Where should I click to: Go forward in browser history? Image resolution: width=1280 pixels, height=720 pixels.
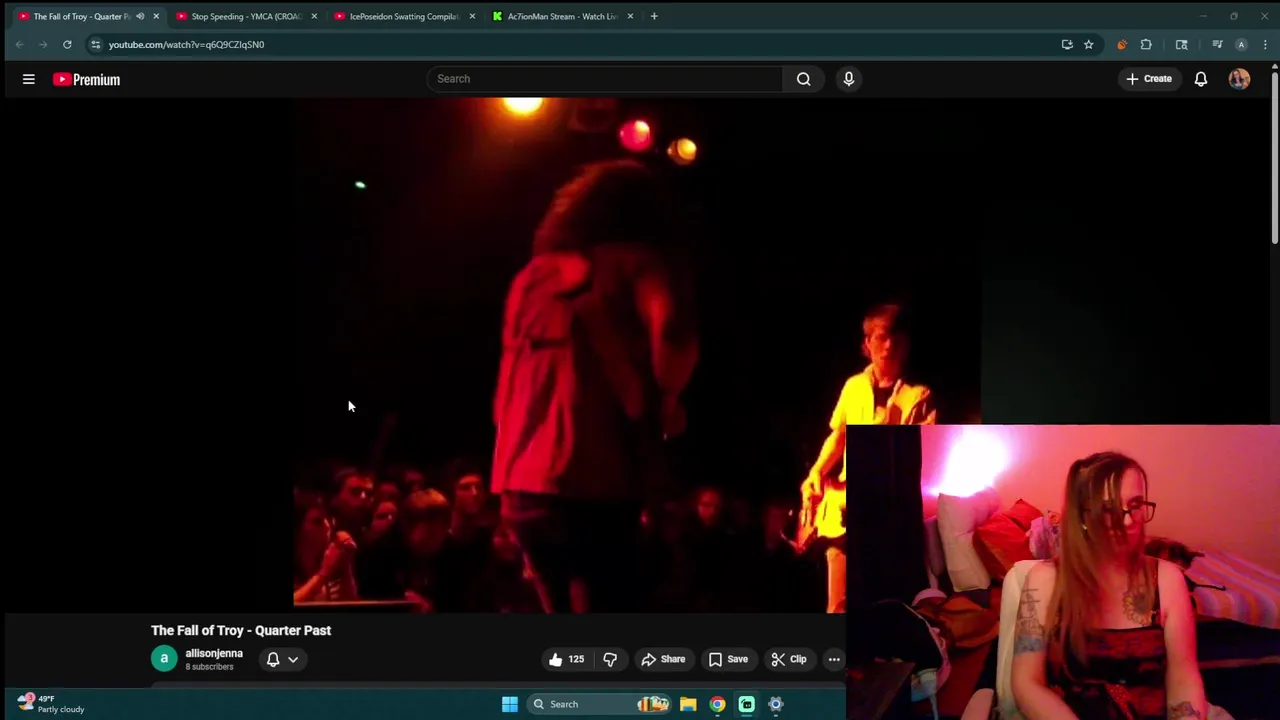[x=43, y=44]
